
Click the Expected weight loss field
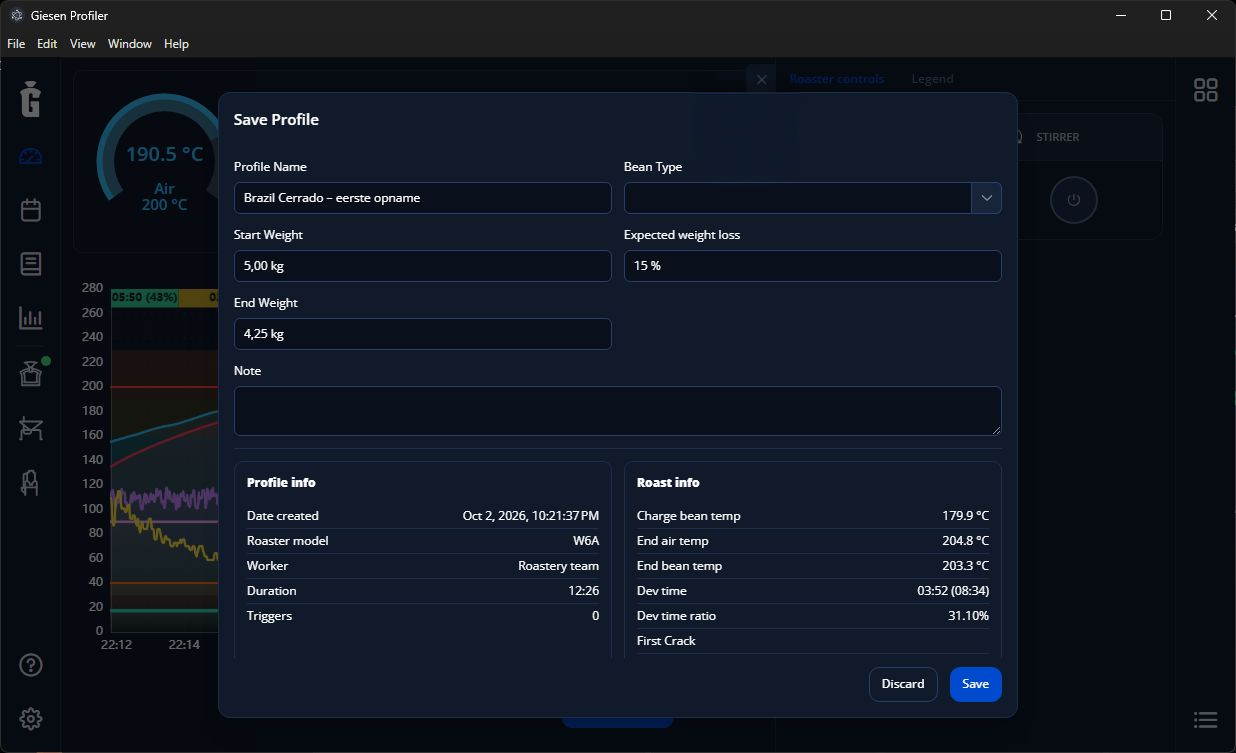tap(813, 266)
